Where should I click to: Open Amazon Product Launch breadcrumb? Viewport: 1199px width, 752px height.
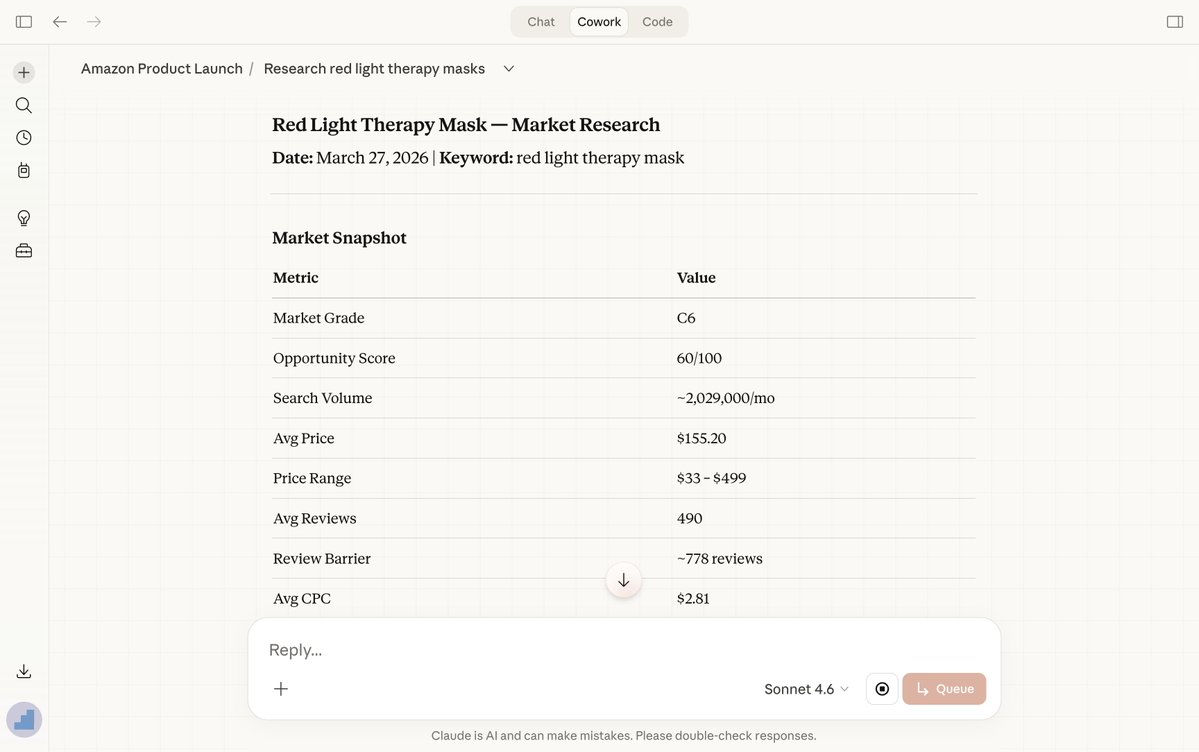161,69
